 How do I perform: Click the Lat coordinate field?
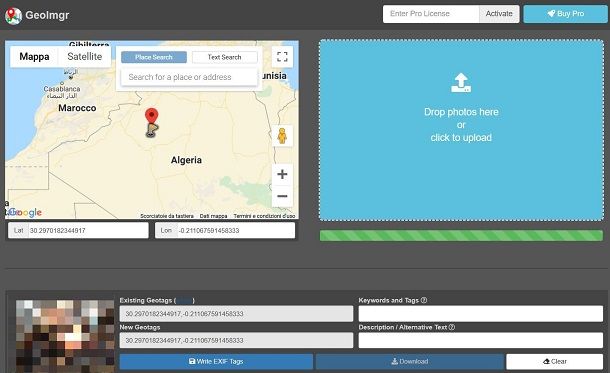point(88,230)
